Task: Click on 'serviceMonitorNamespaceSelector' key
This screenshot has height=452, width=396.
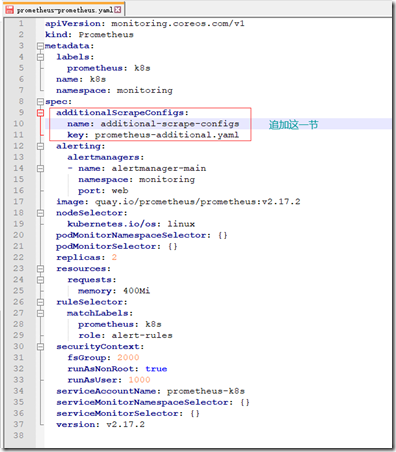Action: tap(142, 402)
